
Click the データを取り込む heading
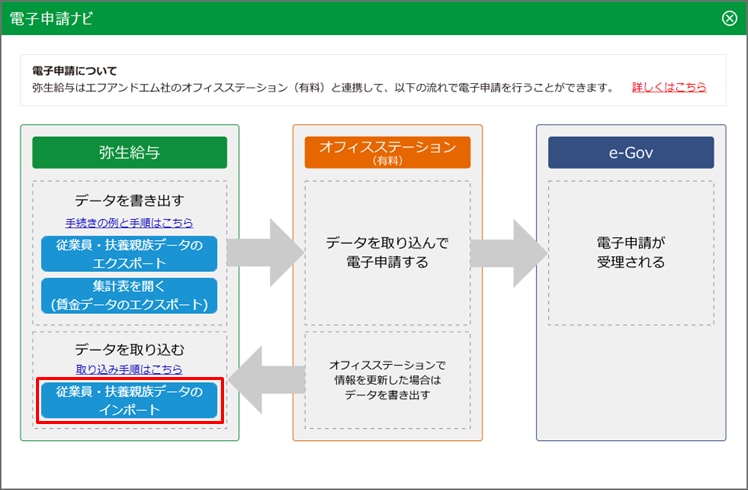pos(129,350)
